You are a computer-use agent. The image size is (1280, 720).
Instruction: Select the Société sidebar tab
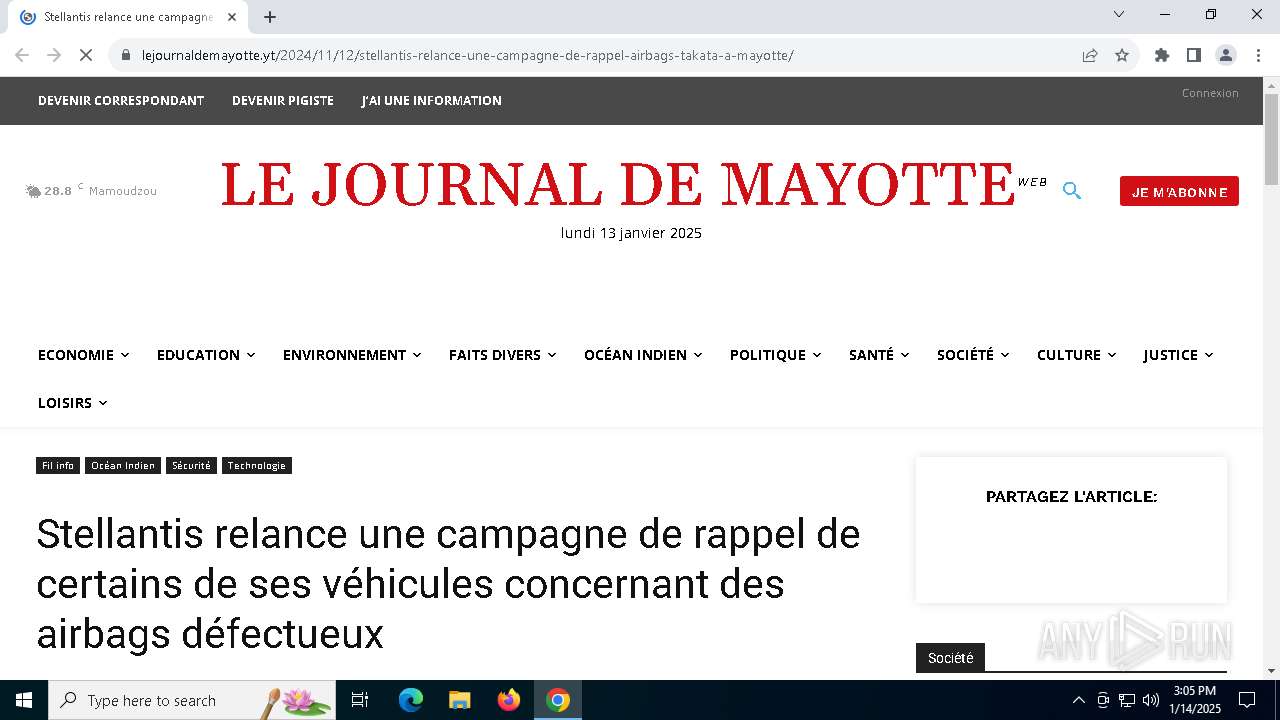pyautogui.click(x=950, y=658)
